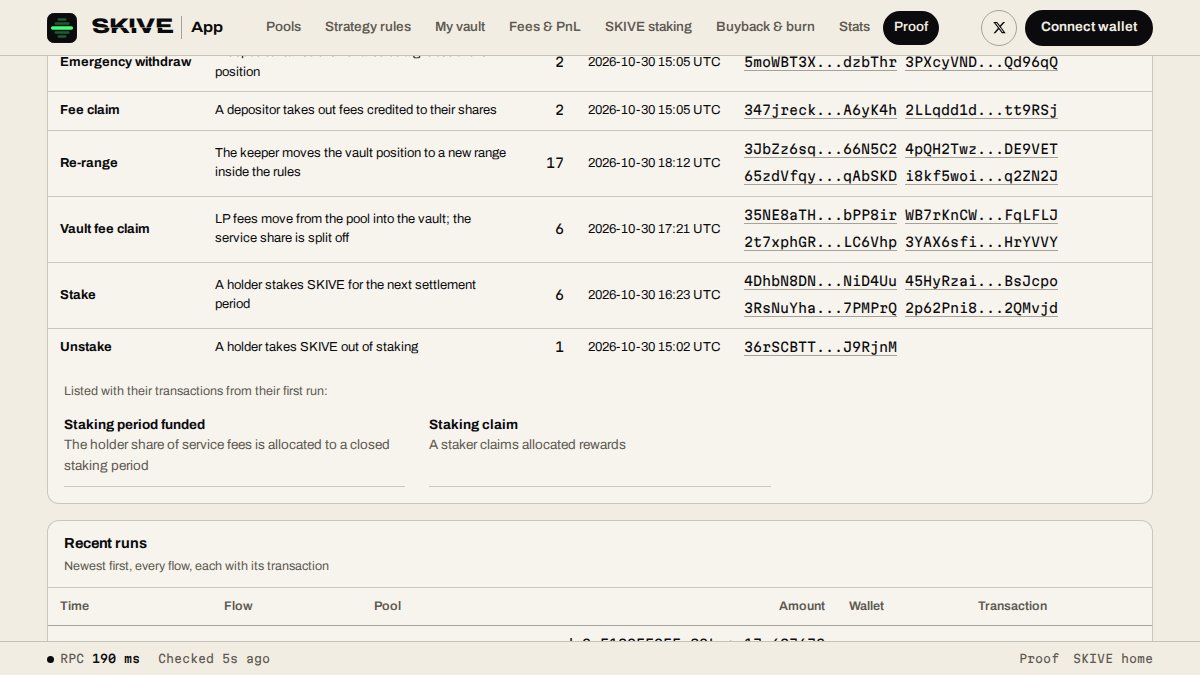
Task: Click the SKIVE home footer link
Action: [1113, 659]
